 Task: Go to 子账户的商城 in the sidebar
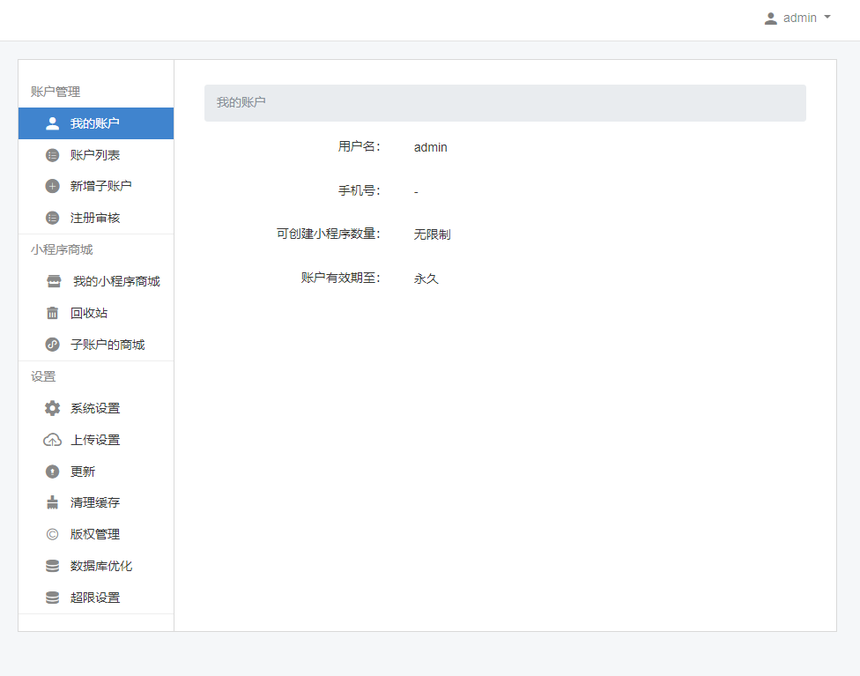pyautogui.click(x=107, y=345)
